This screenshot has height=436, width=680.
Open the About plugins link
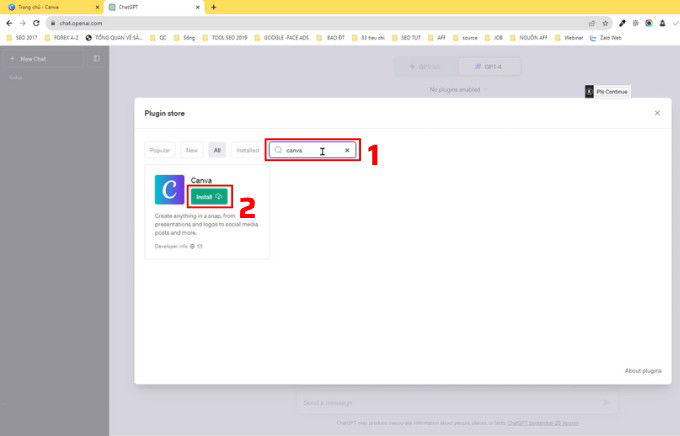pos(643,370)
